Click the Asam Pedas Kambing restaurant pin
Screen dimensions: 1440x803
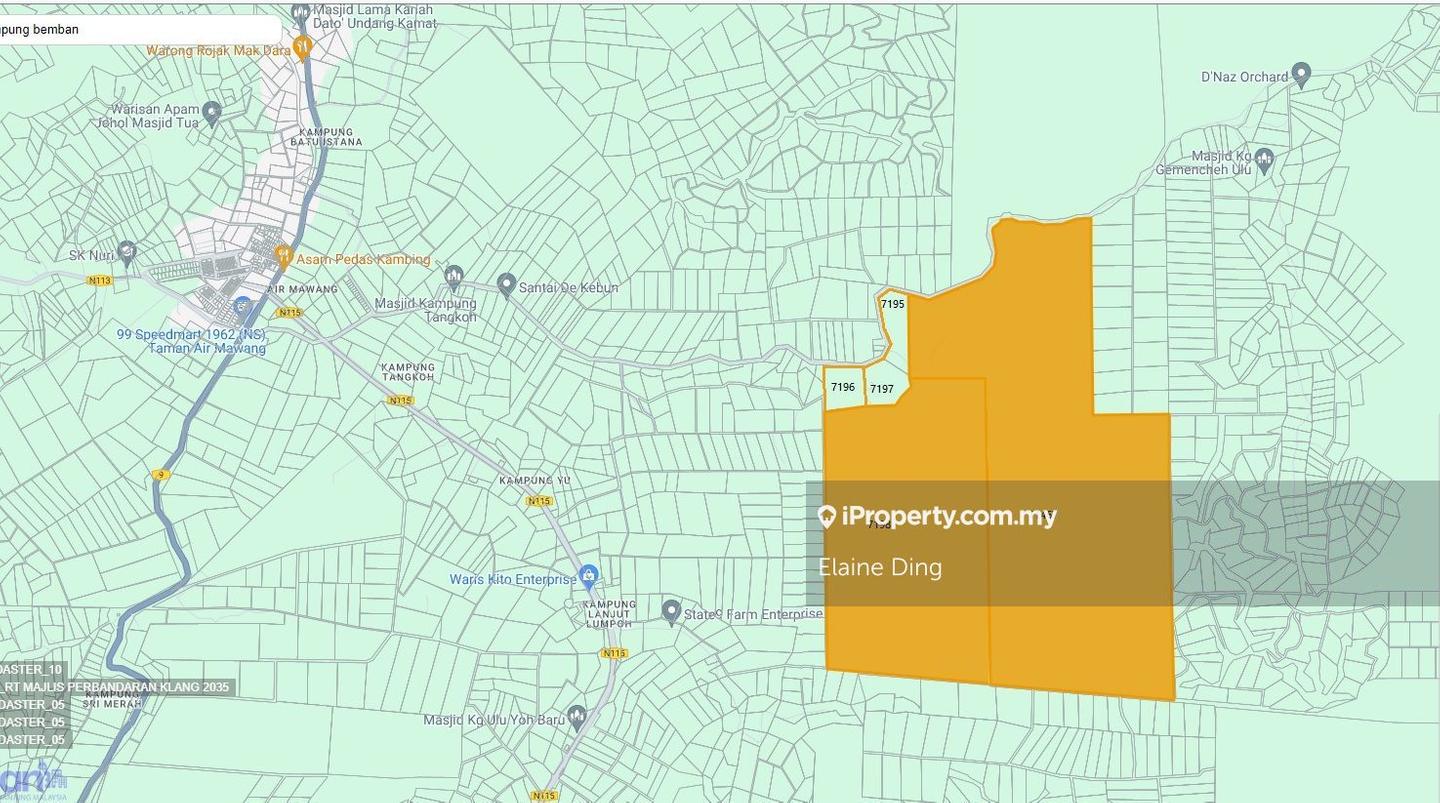click(x=283, y=257)
